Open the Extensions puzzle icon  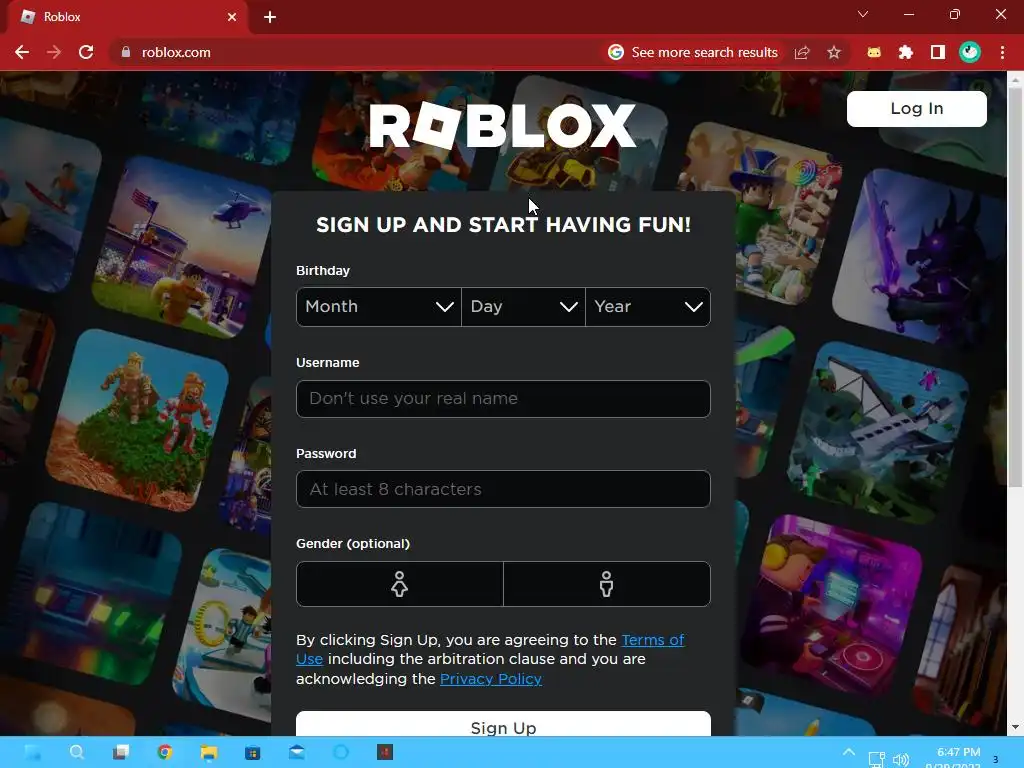(x=906, y=52)
